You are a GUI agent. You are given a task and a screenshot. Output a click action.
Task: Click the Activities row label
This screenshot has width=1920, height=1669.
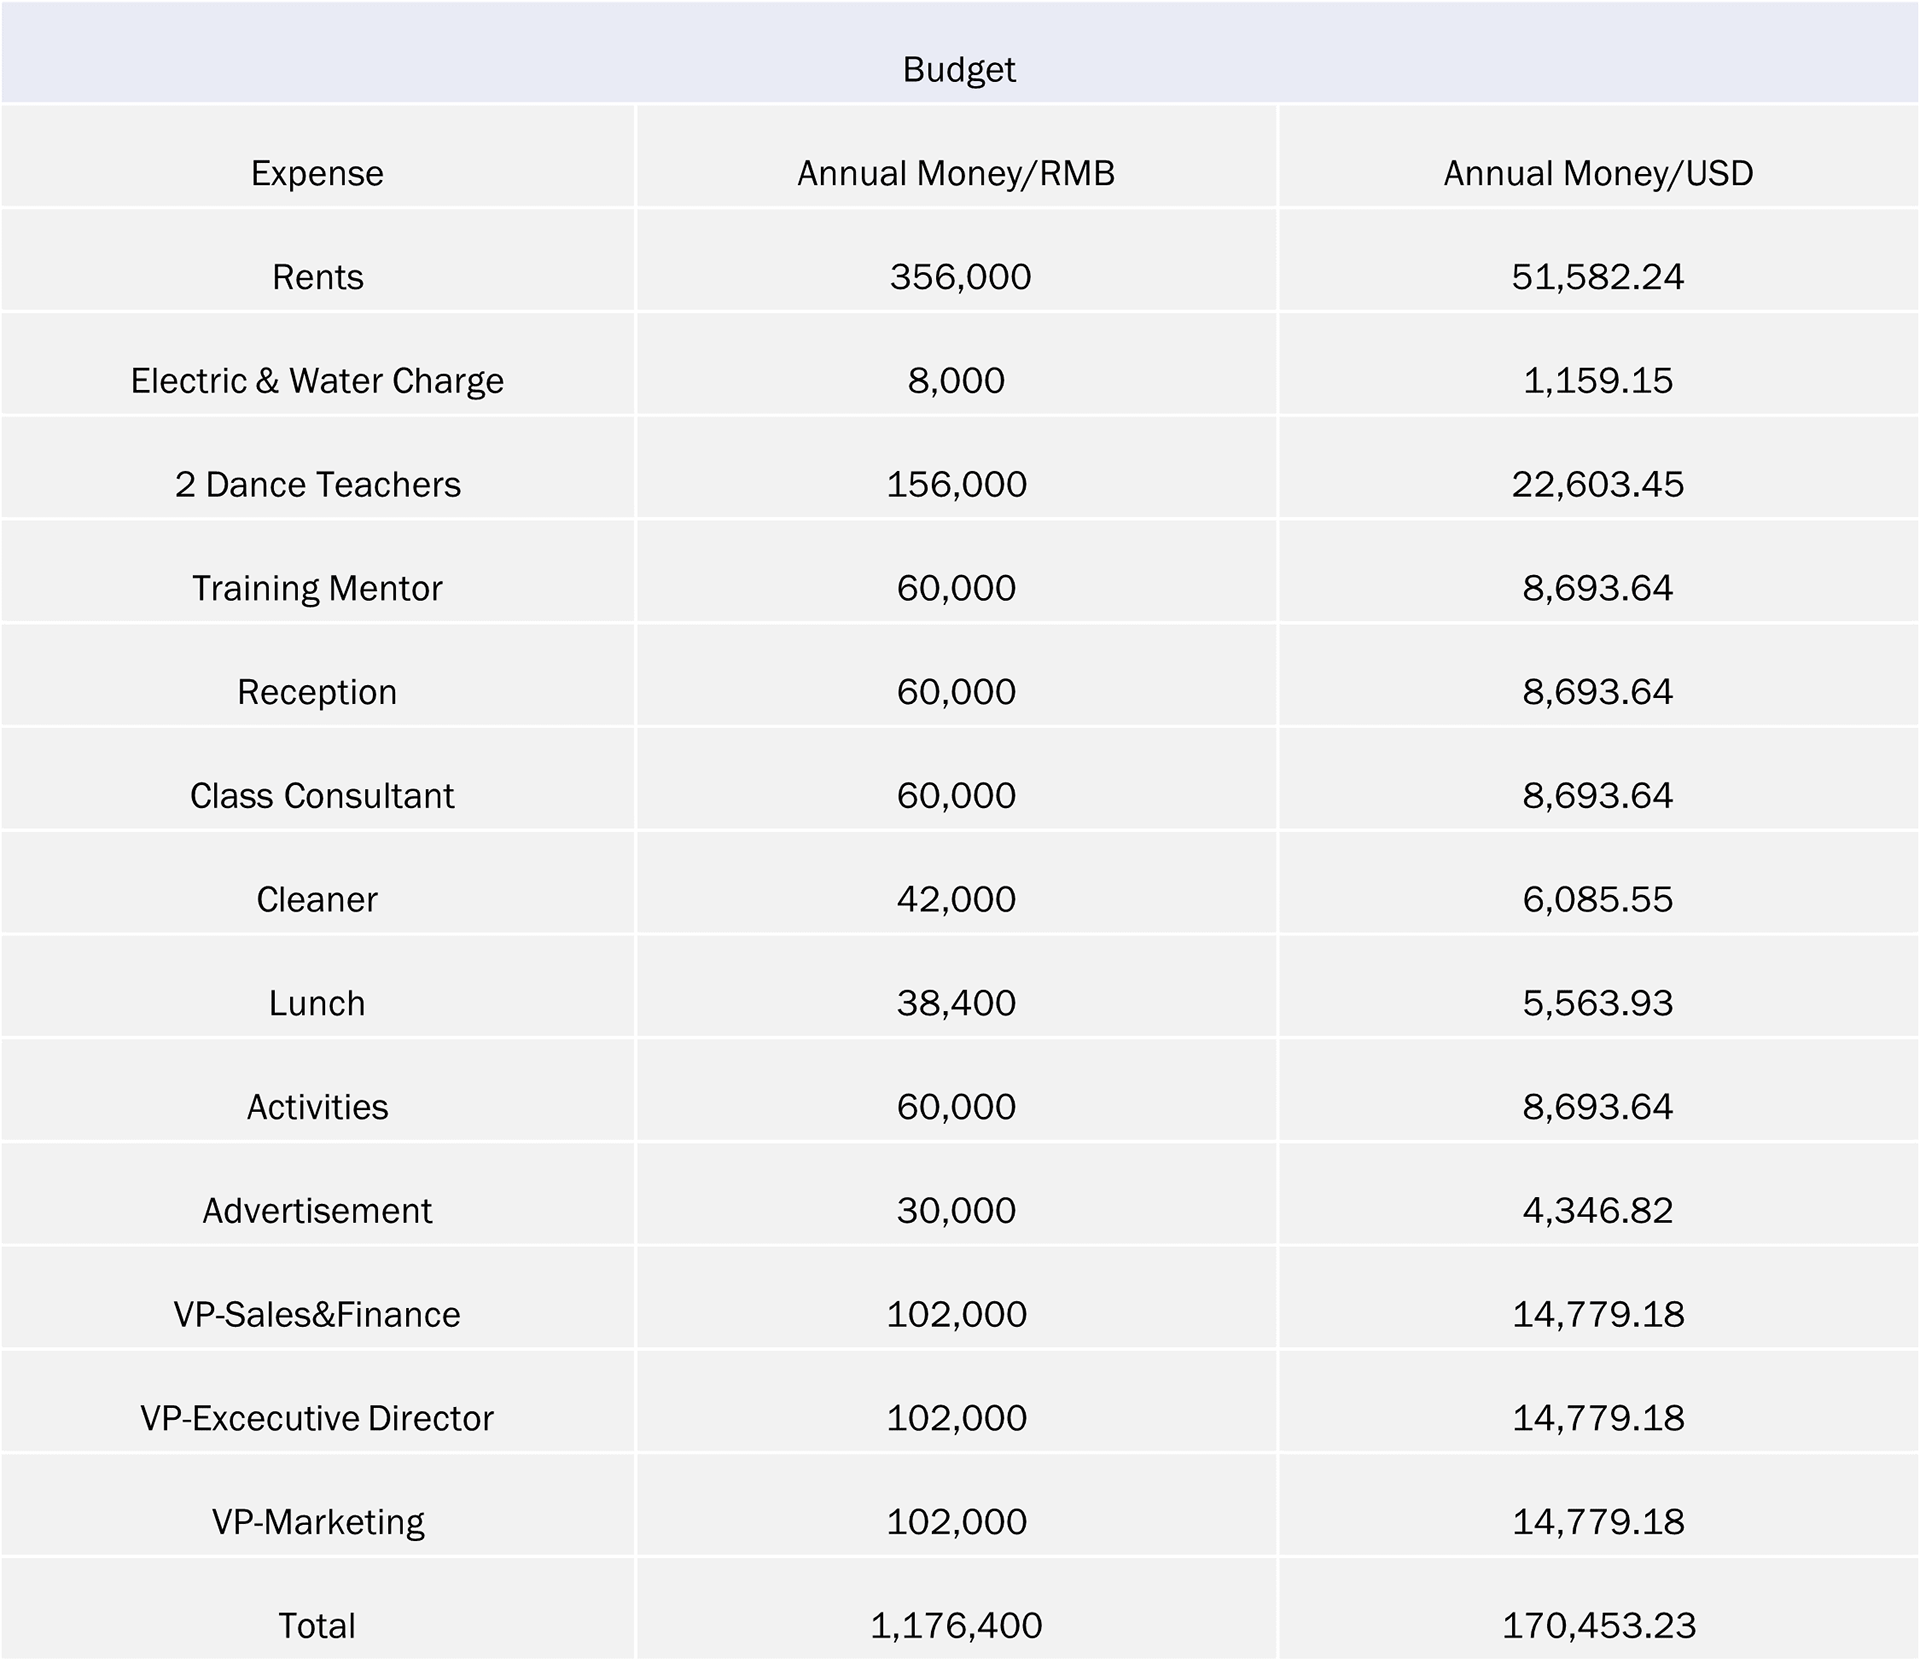(317, 1107)
